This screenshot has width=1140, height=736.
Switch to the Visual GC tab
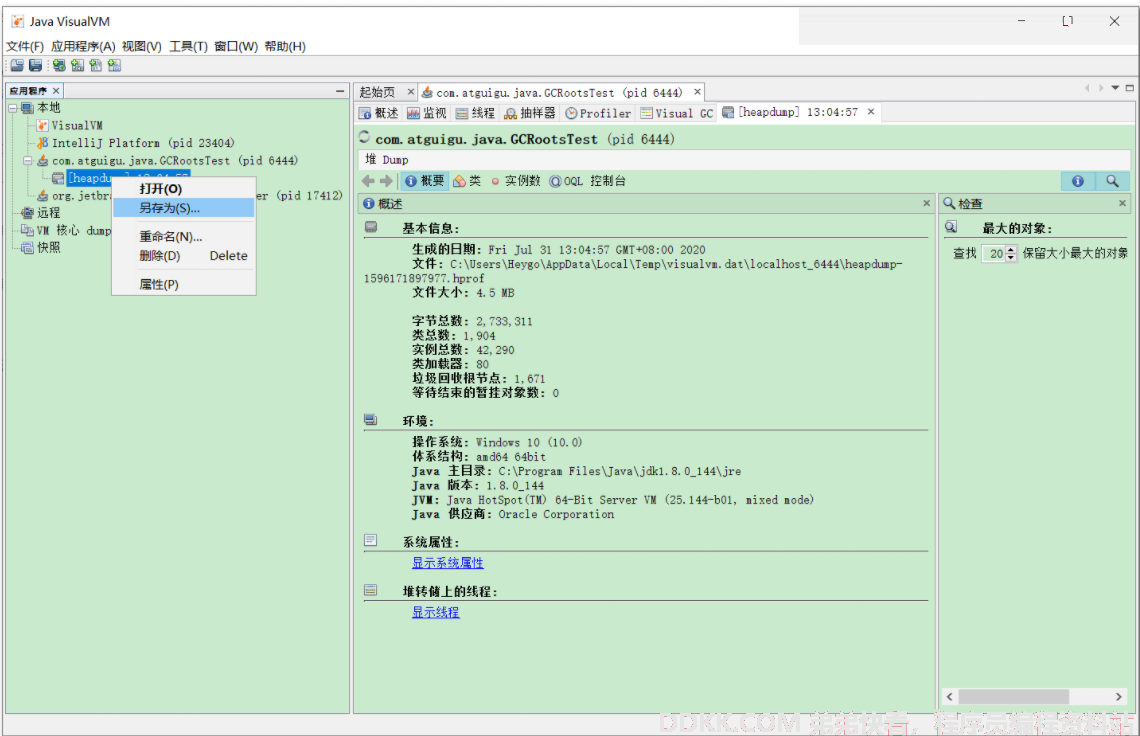click(677, 113)
